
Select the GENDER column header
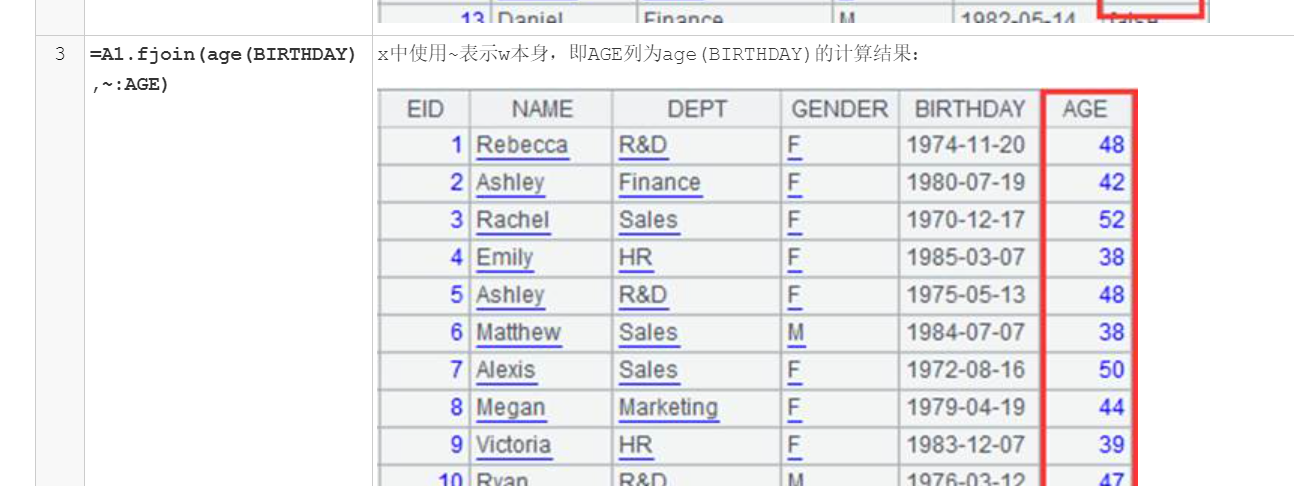(838, 109)
